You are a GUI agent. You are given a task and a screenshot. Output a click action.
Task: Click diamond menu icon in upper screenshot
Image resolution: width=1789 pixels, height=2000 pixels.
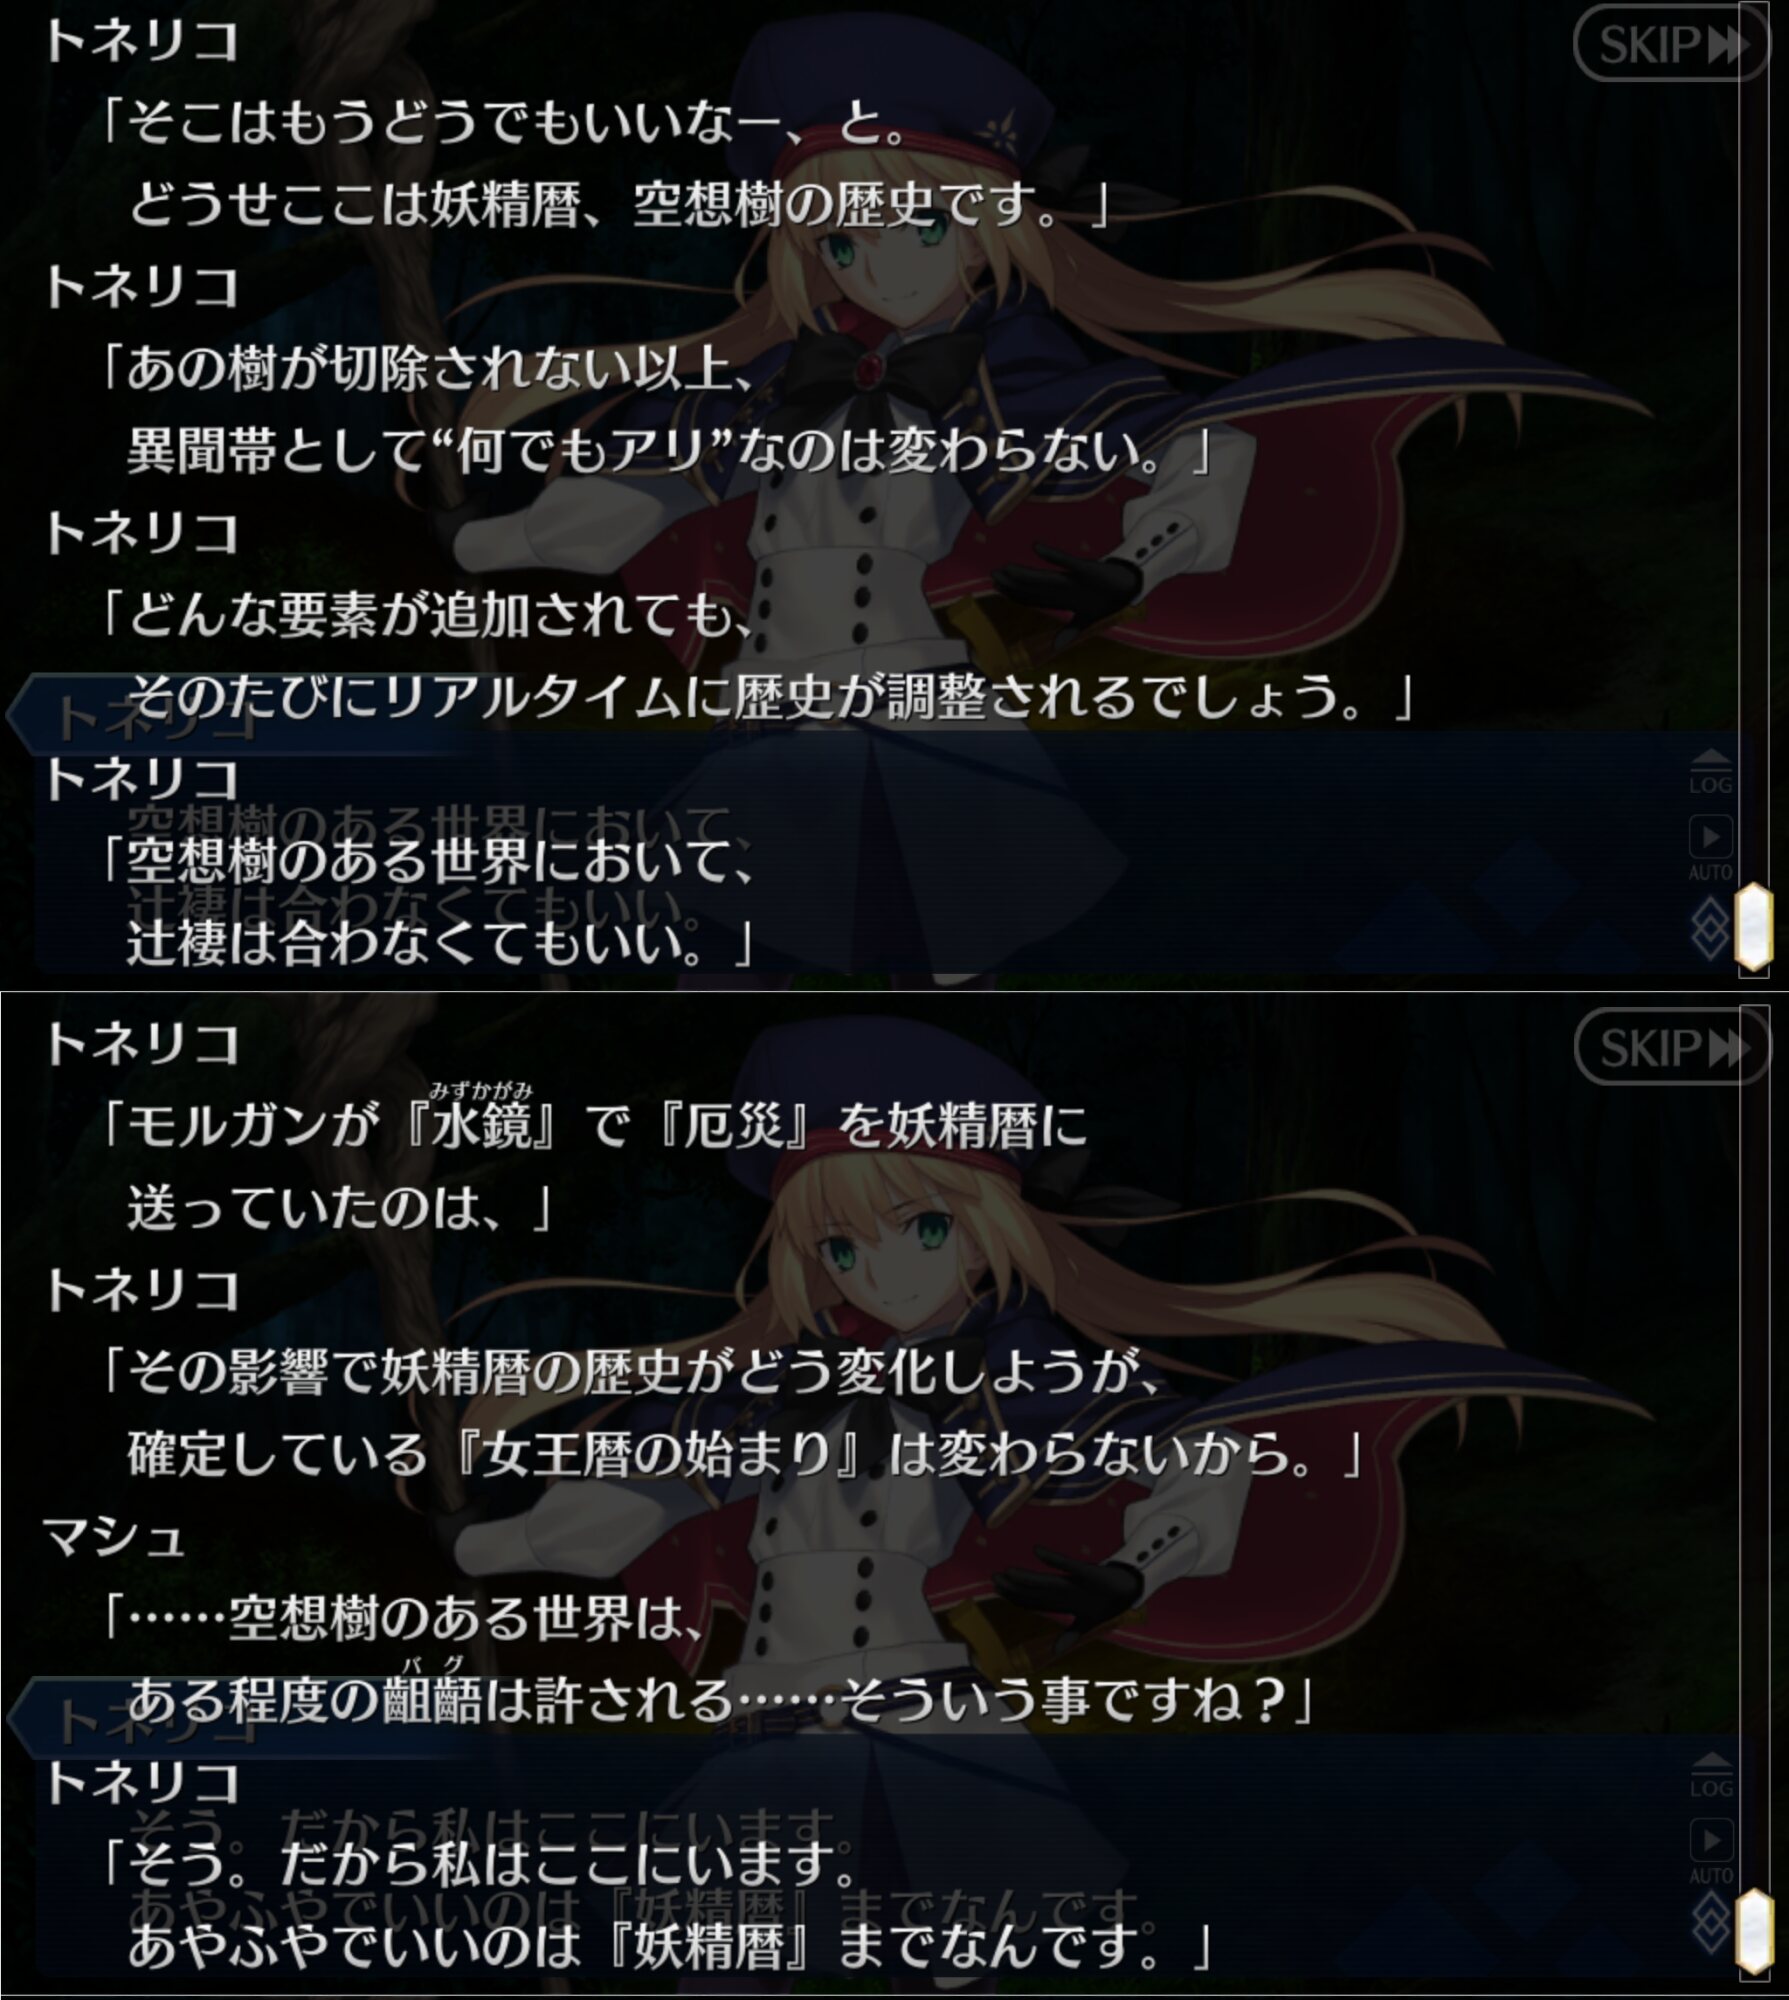1711,928
